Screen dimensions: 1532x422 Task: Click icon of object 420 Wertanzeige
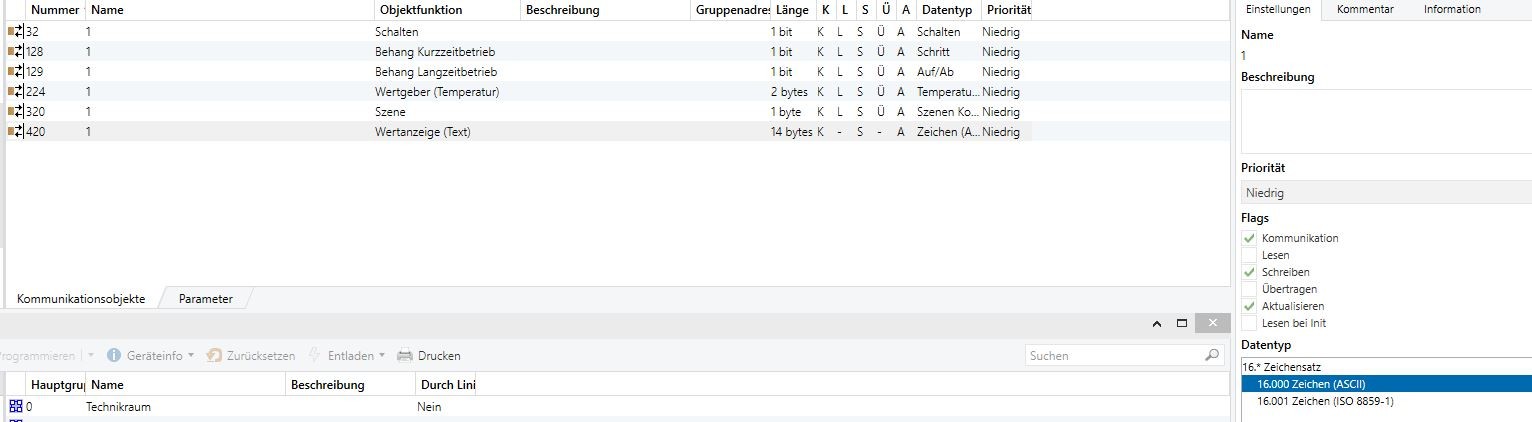pyautogui.click(x=15, y=132)
